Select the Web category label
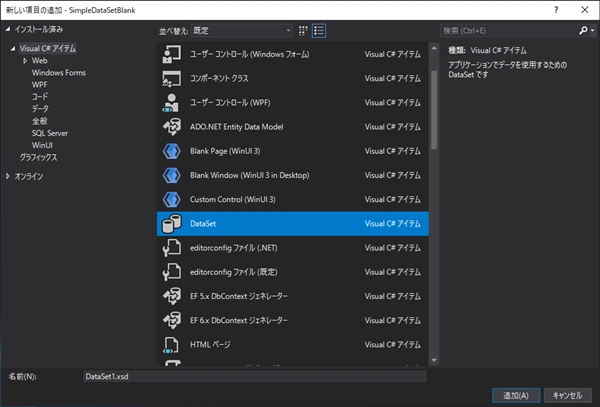The width and height of the screenshot is (600, 407). [x=39, y=61]
